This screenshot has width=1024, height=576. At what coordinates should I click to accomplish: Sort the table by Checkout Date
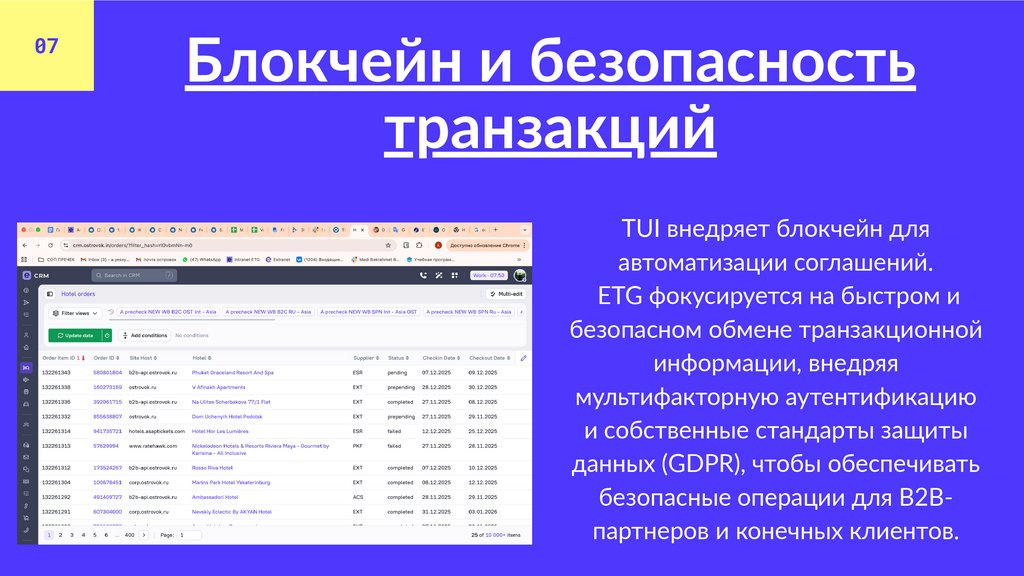[x=489, y=358]
